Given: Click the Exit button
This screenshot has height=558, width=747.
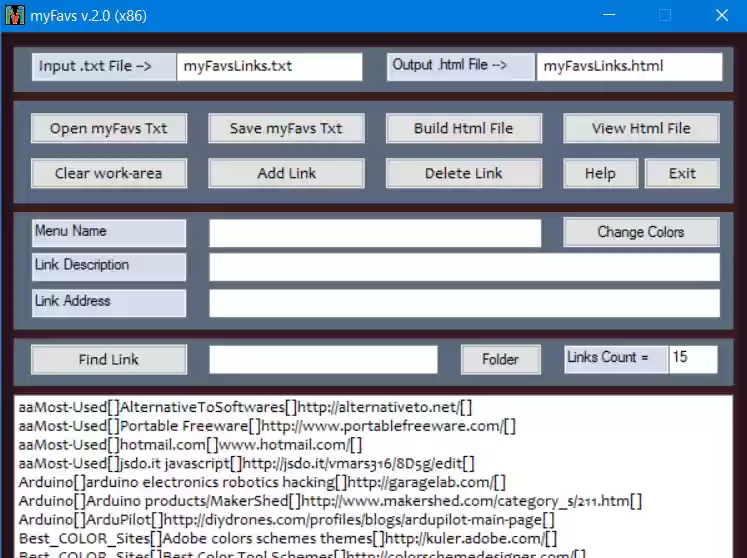Looking at the screenshot, I should pos(682,173).
